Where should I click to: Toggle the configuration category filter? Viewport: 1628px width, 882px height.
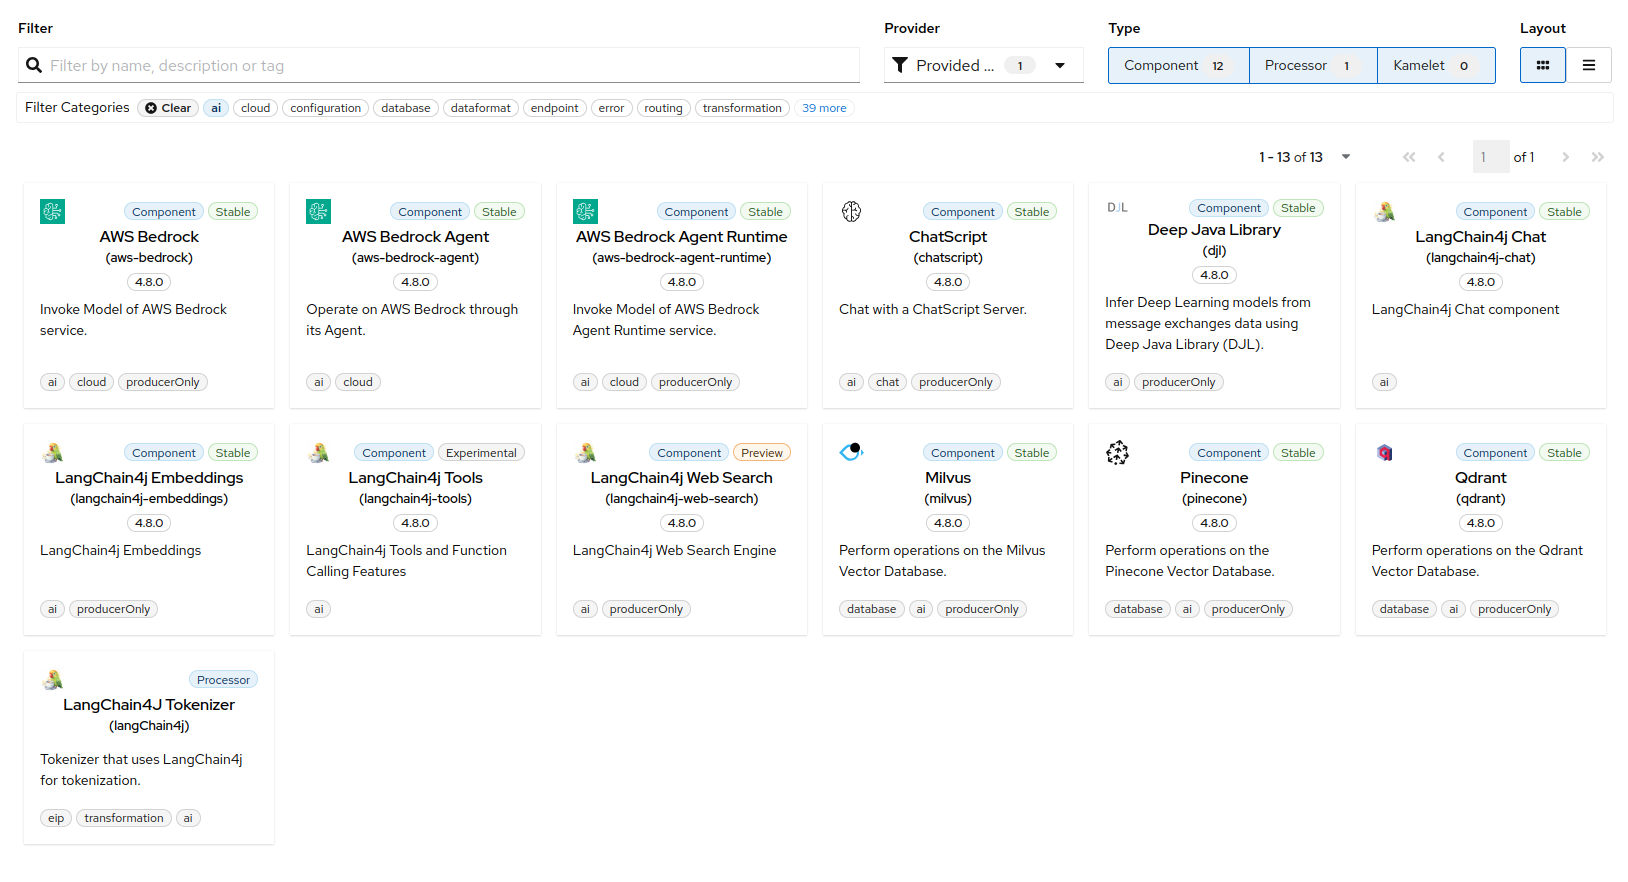coord(325,108)
